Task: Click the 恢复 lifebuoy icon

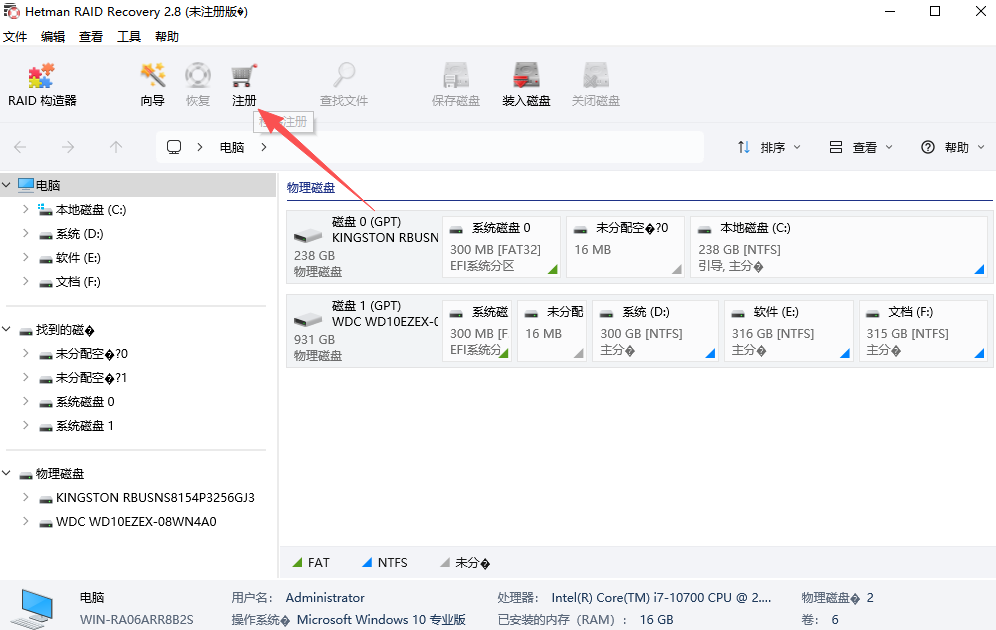Action: 198,76
